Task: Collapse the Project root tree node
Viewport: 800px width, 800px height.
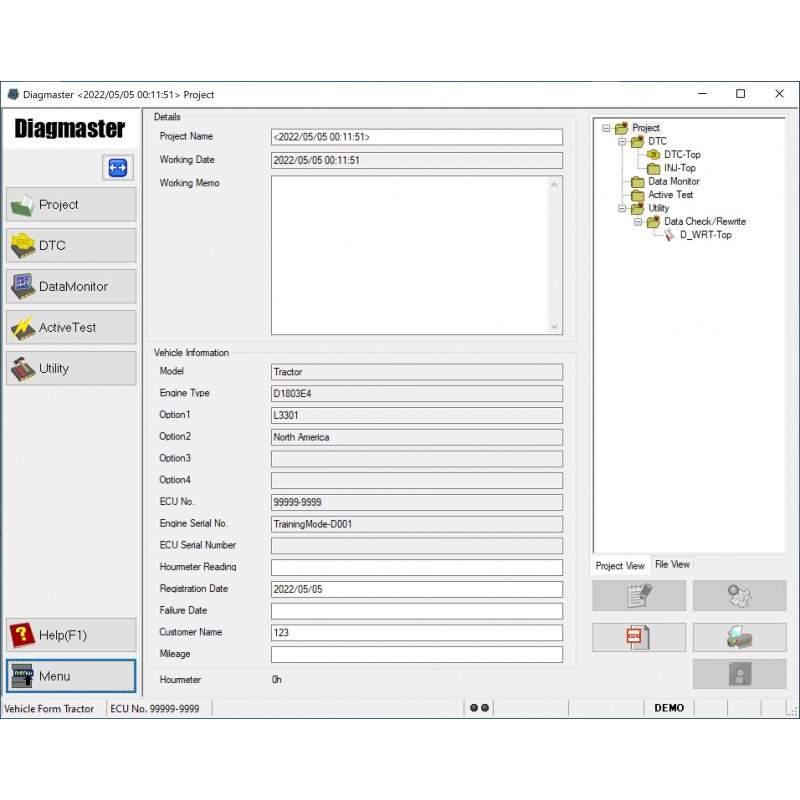Action: point(606,128)
